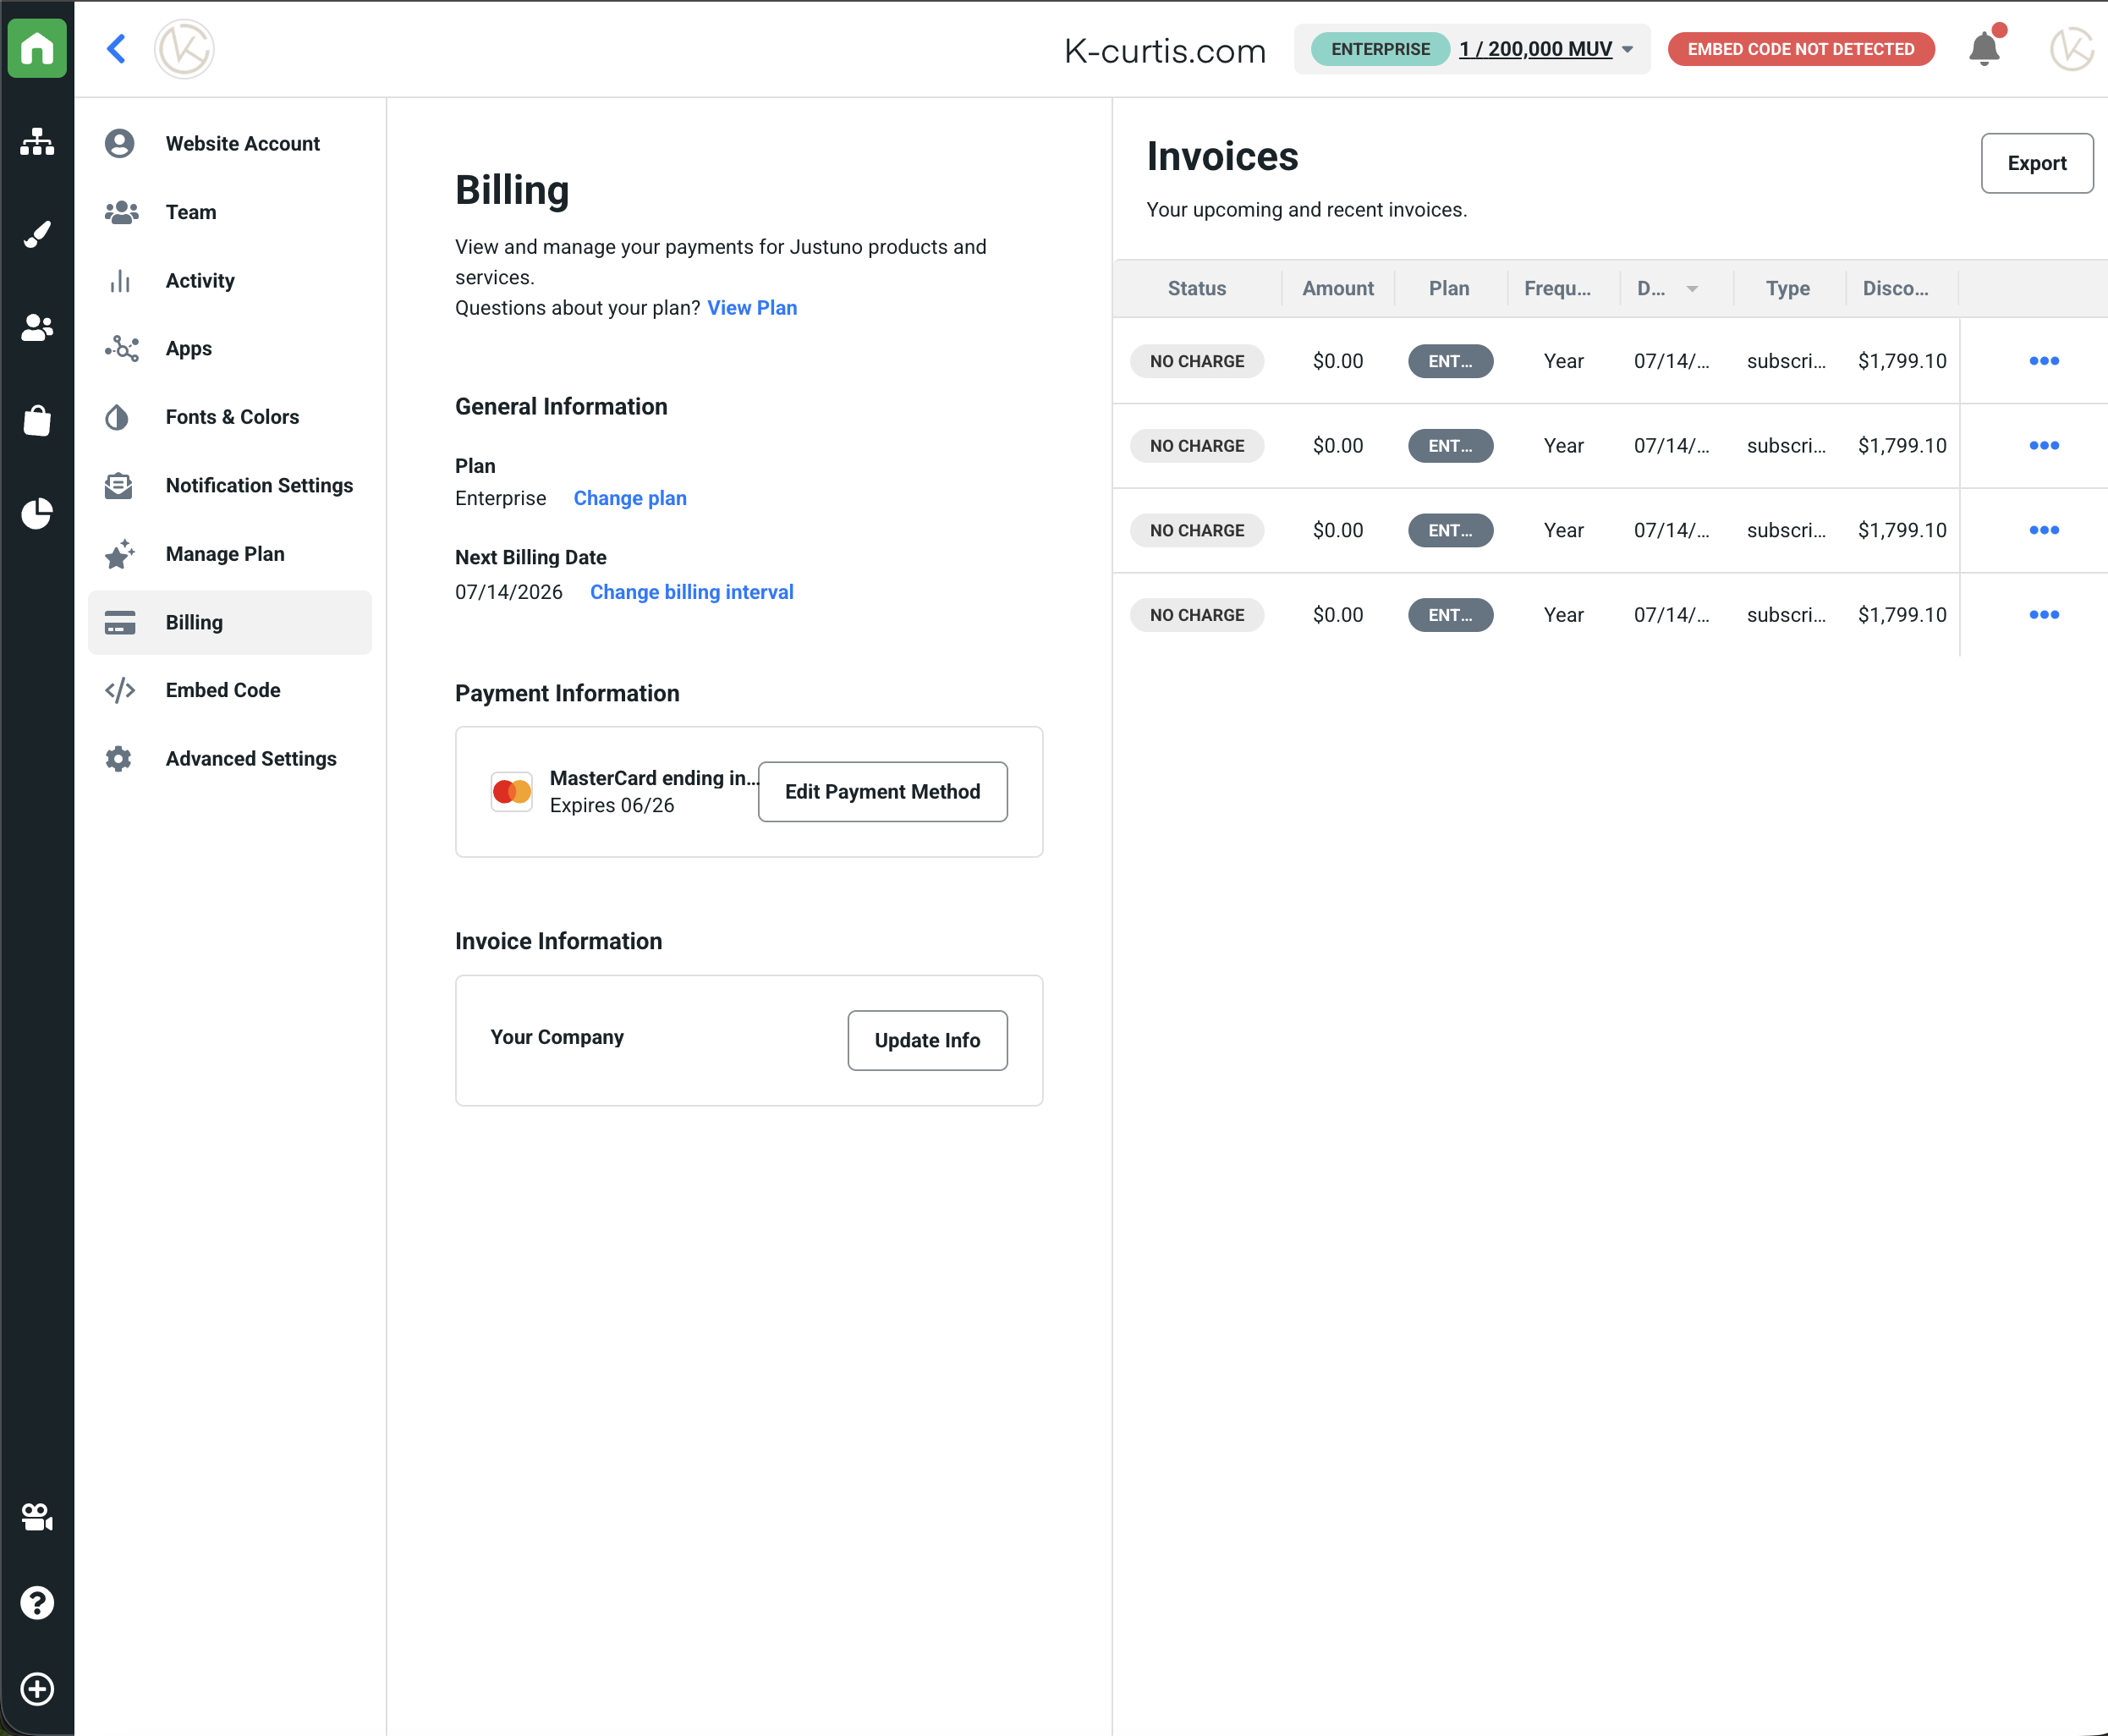The width and height of the screenshot is (2108, 1736).
Task: Click the green home icon
Action: [x=37, y=47]
